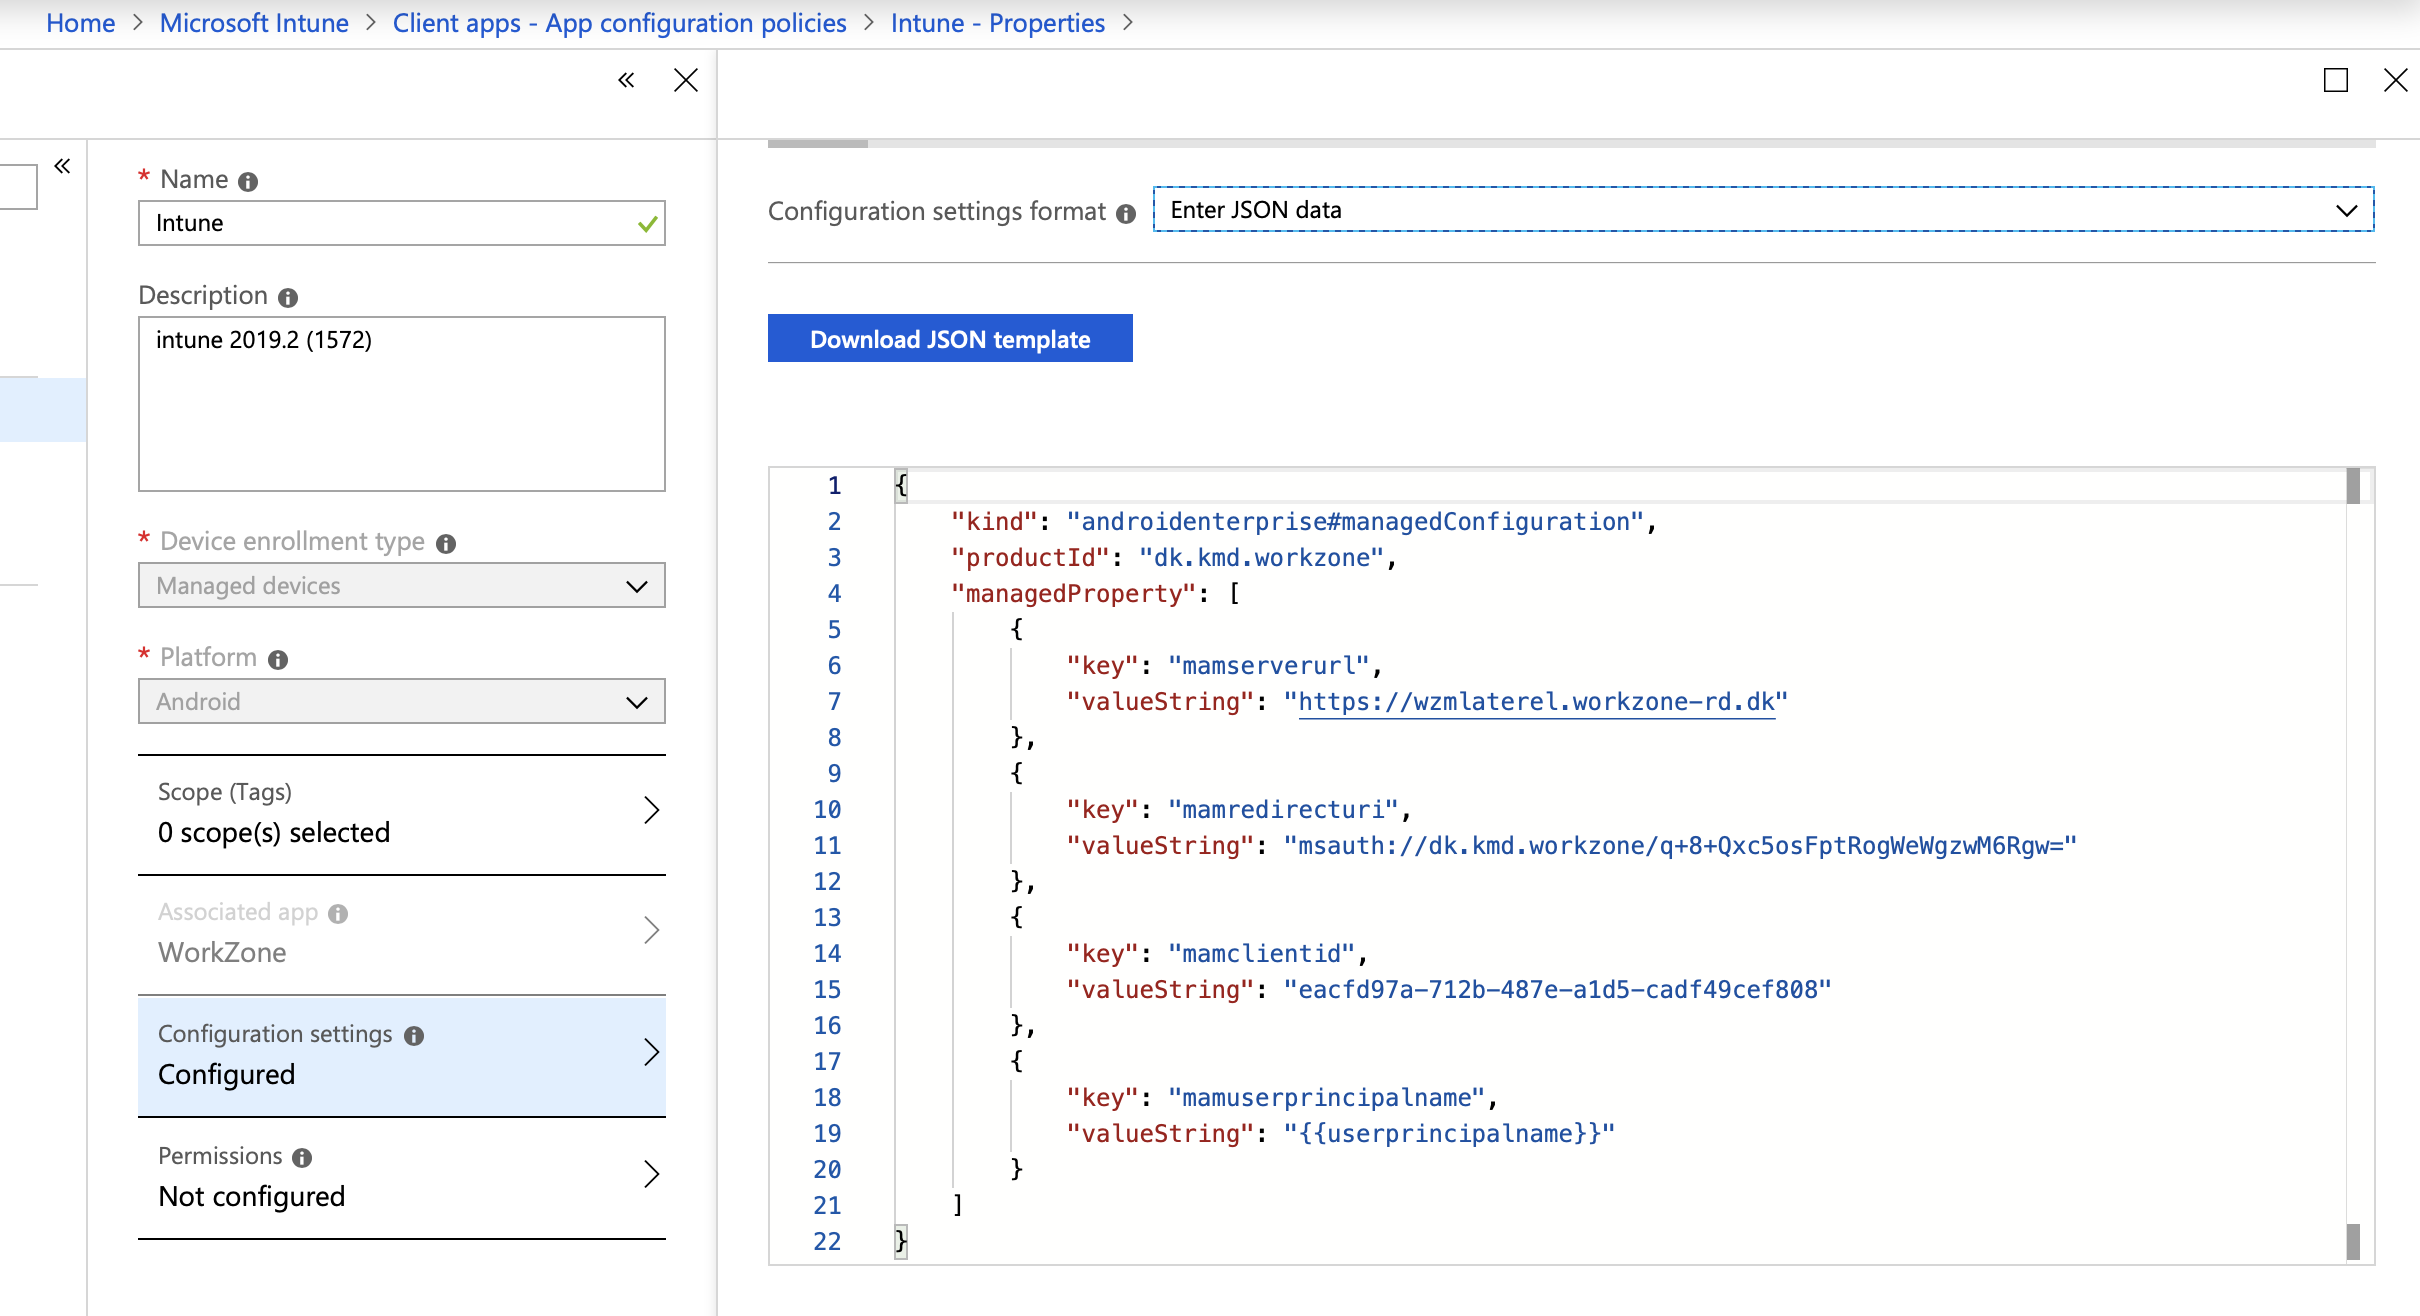2420x1316 pixels.
Task: Collapse the properties blade with double chevron
Action: (626, 80)
